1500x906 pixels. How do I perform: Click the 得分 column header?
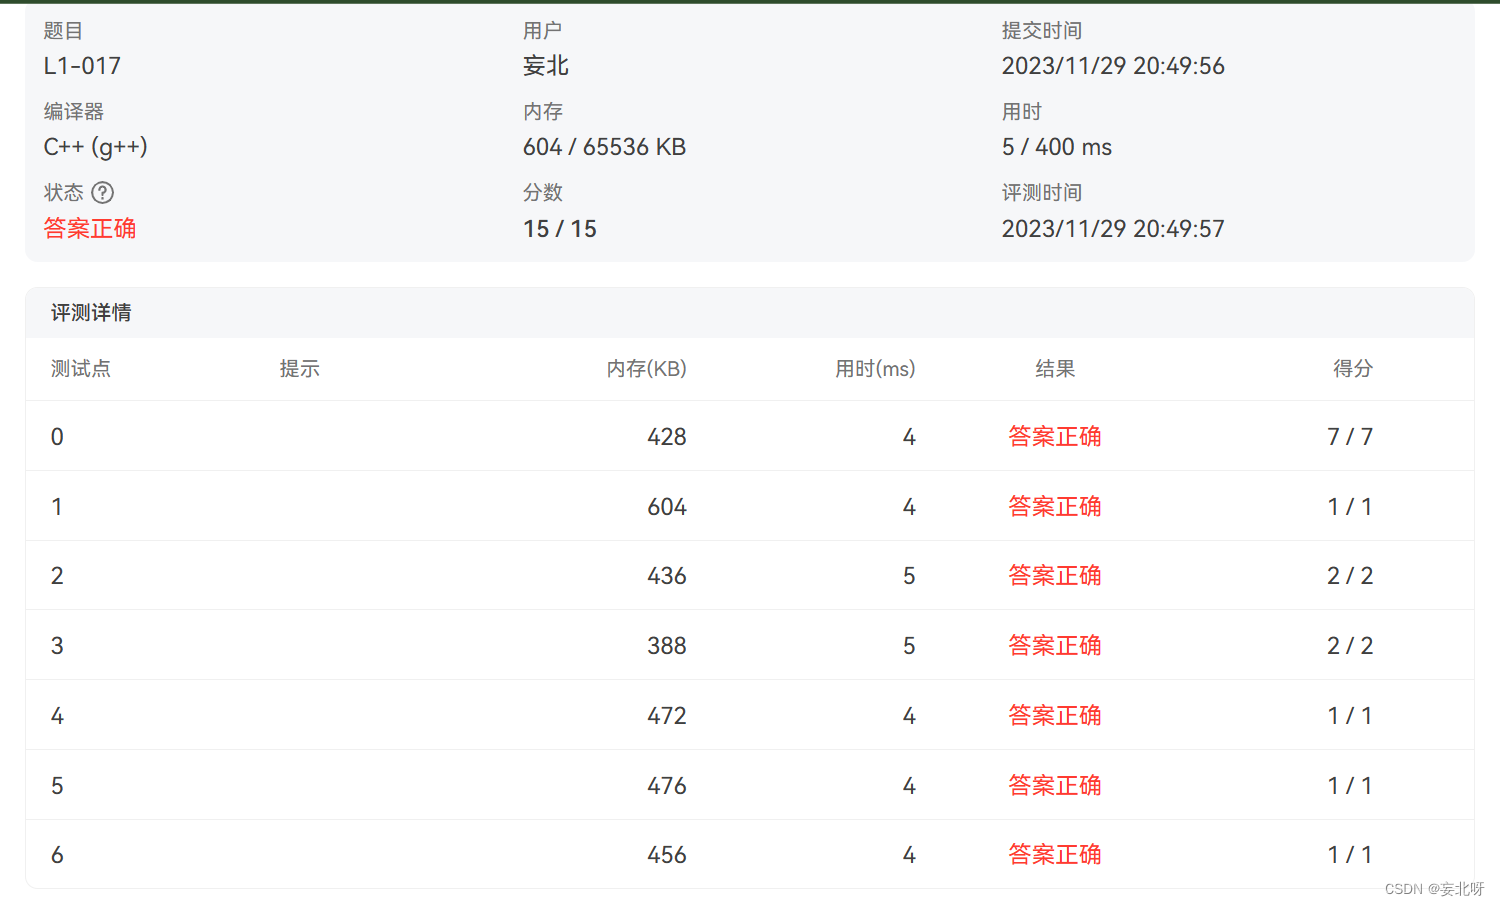click(x=1353, y=369)
